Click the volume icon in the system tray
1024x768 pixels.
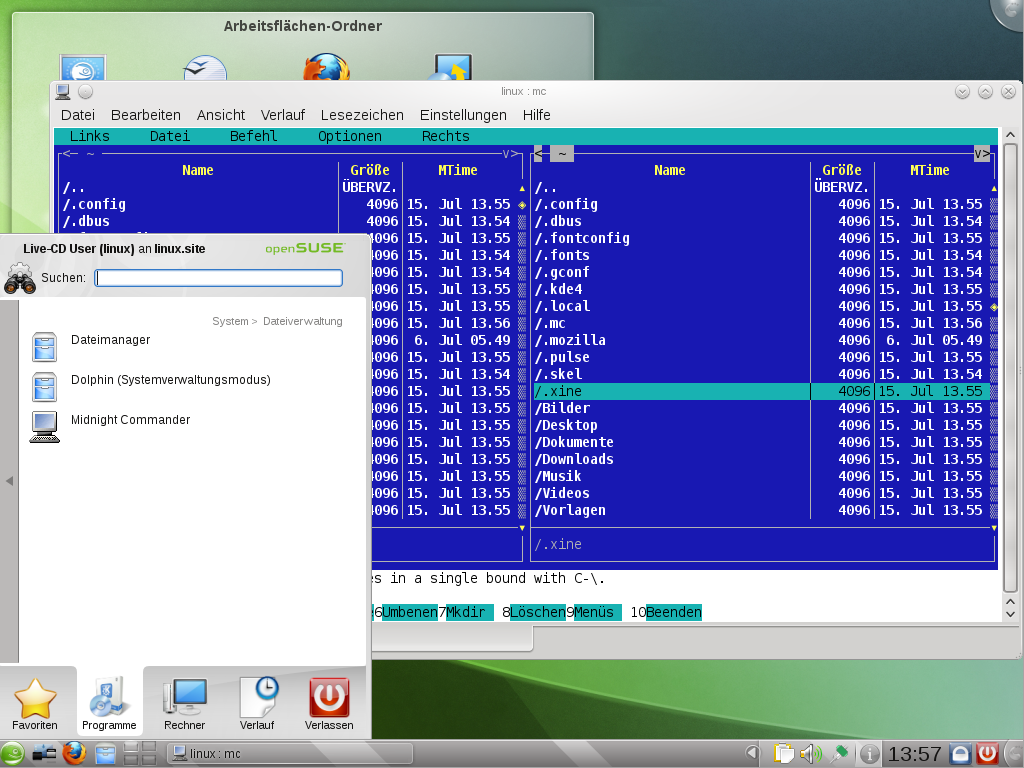tap(809, 751)
